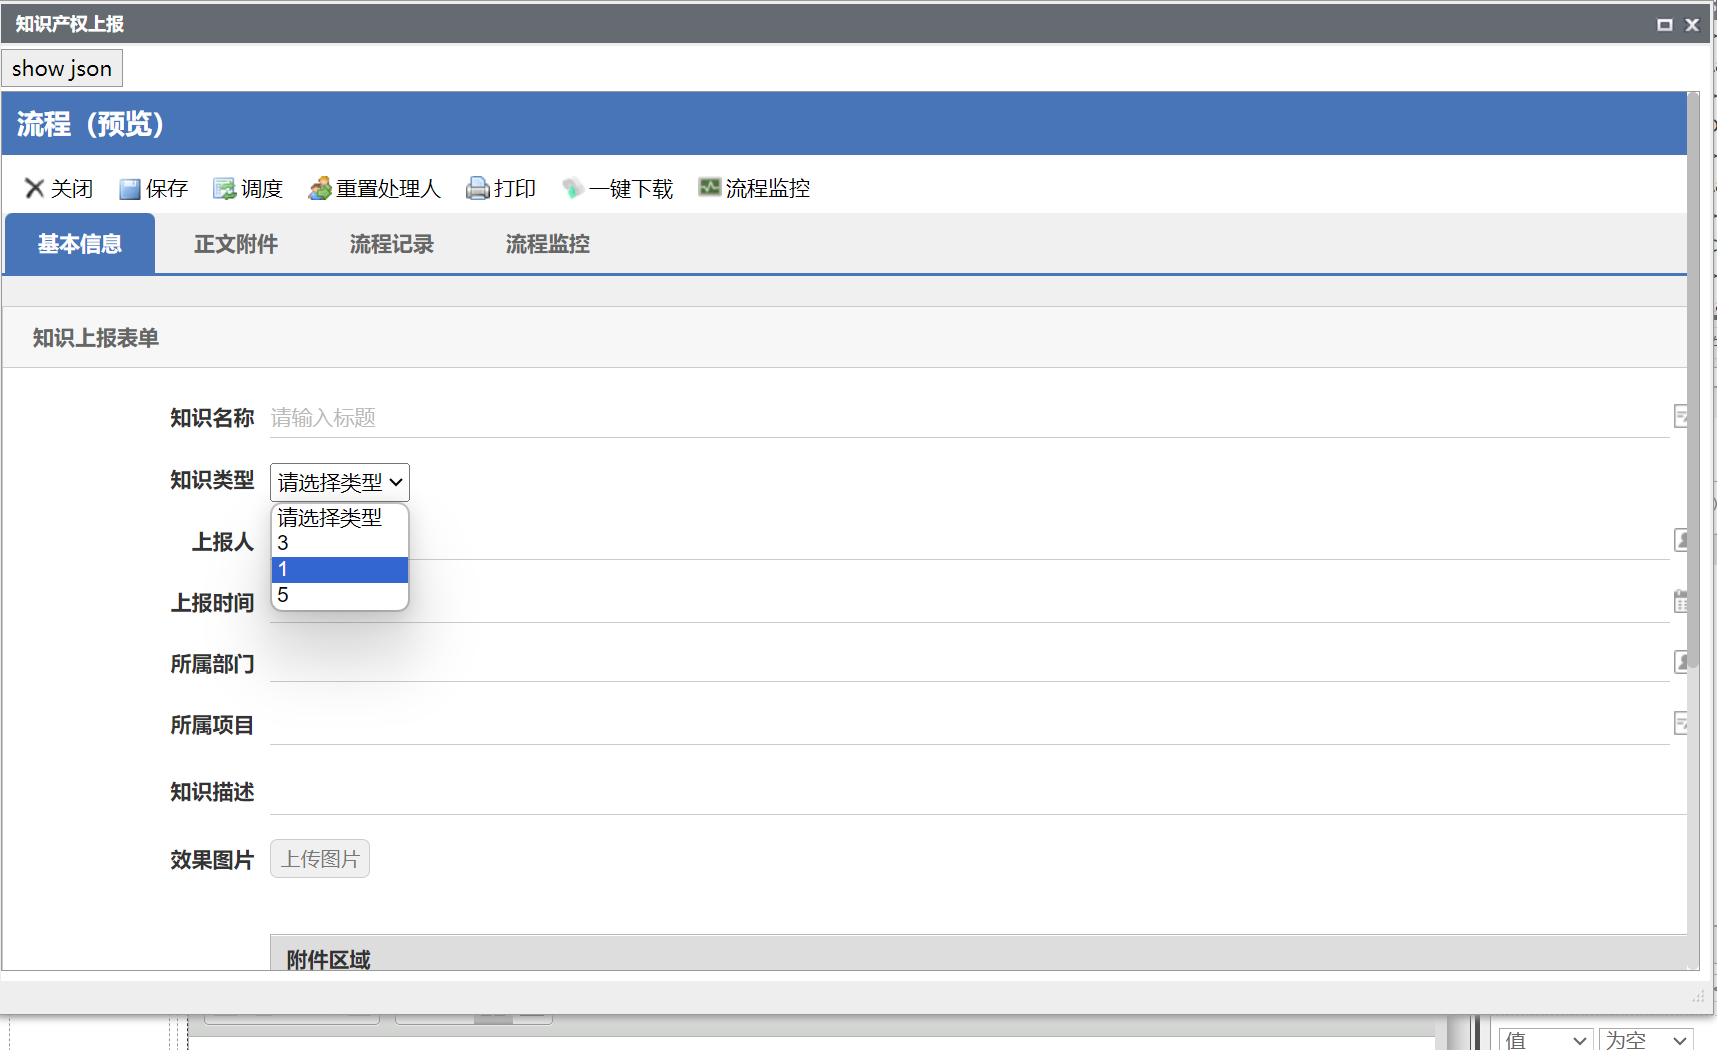Select option 请选择类型 in the dropdown list
The width and height of the screenshot is (1717, 1050).
(x=340, y=518)
